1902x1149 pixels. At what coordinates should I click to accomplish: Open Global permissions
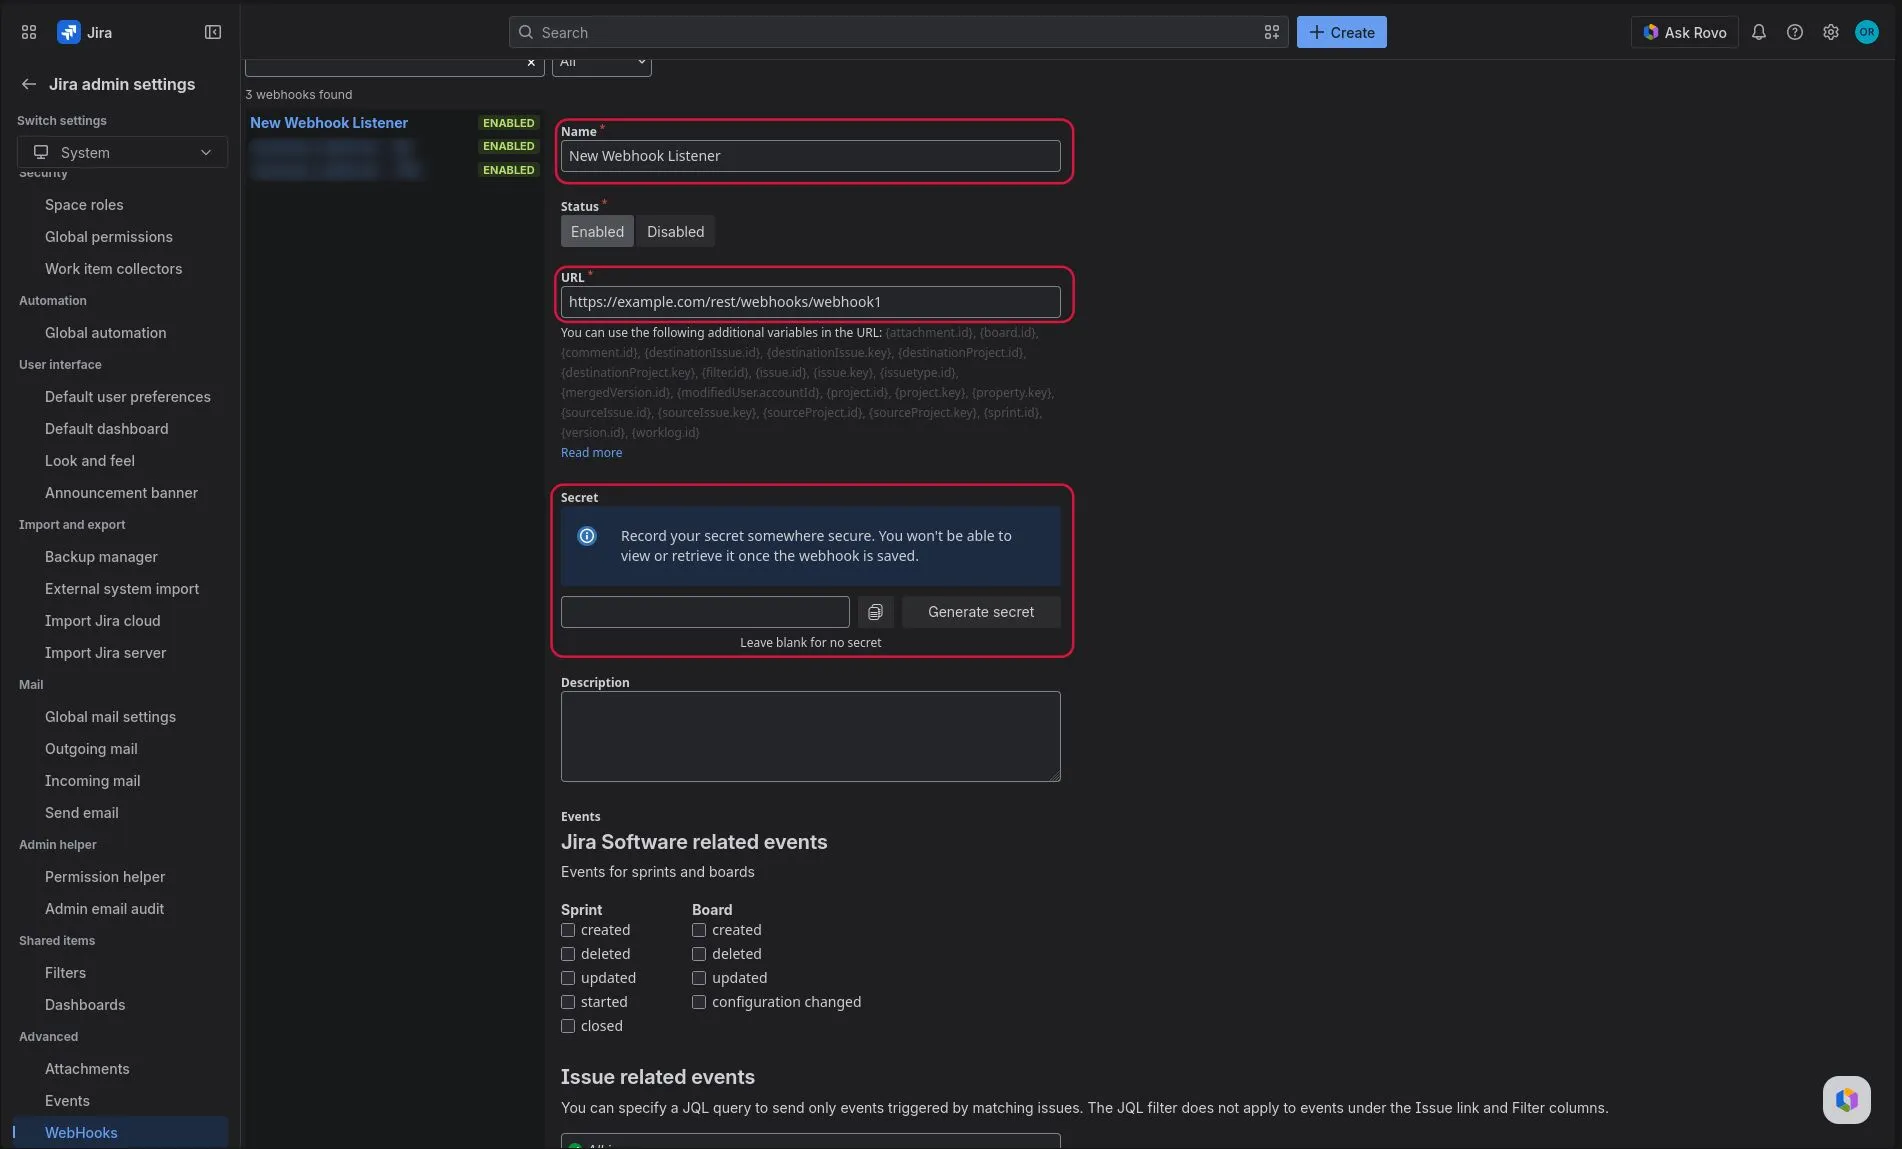(x=109, y=237)
